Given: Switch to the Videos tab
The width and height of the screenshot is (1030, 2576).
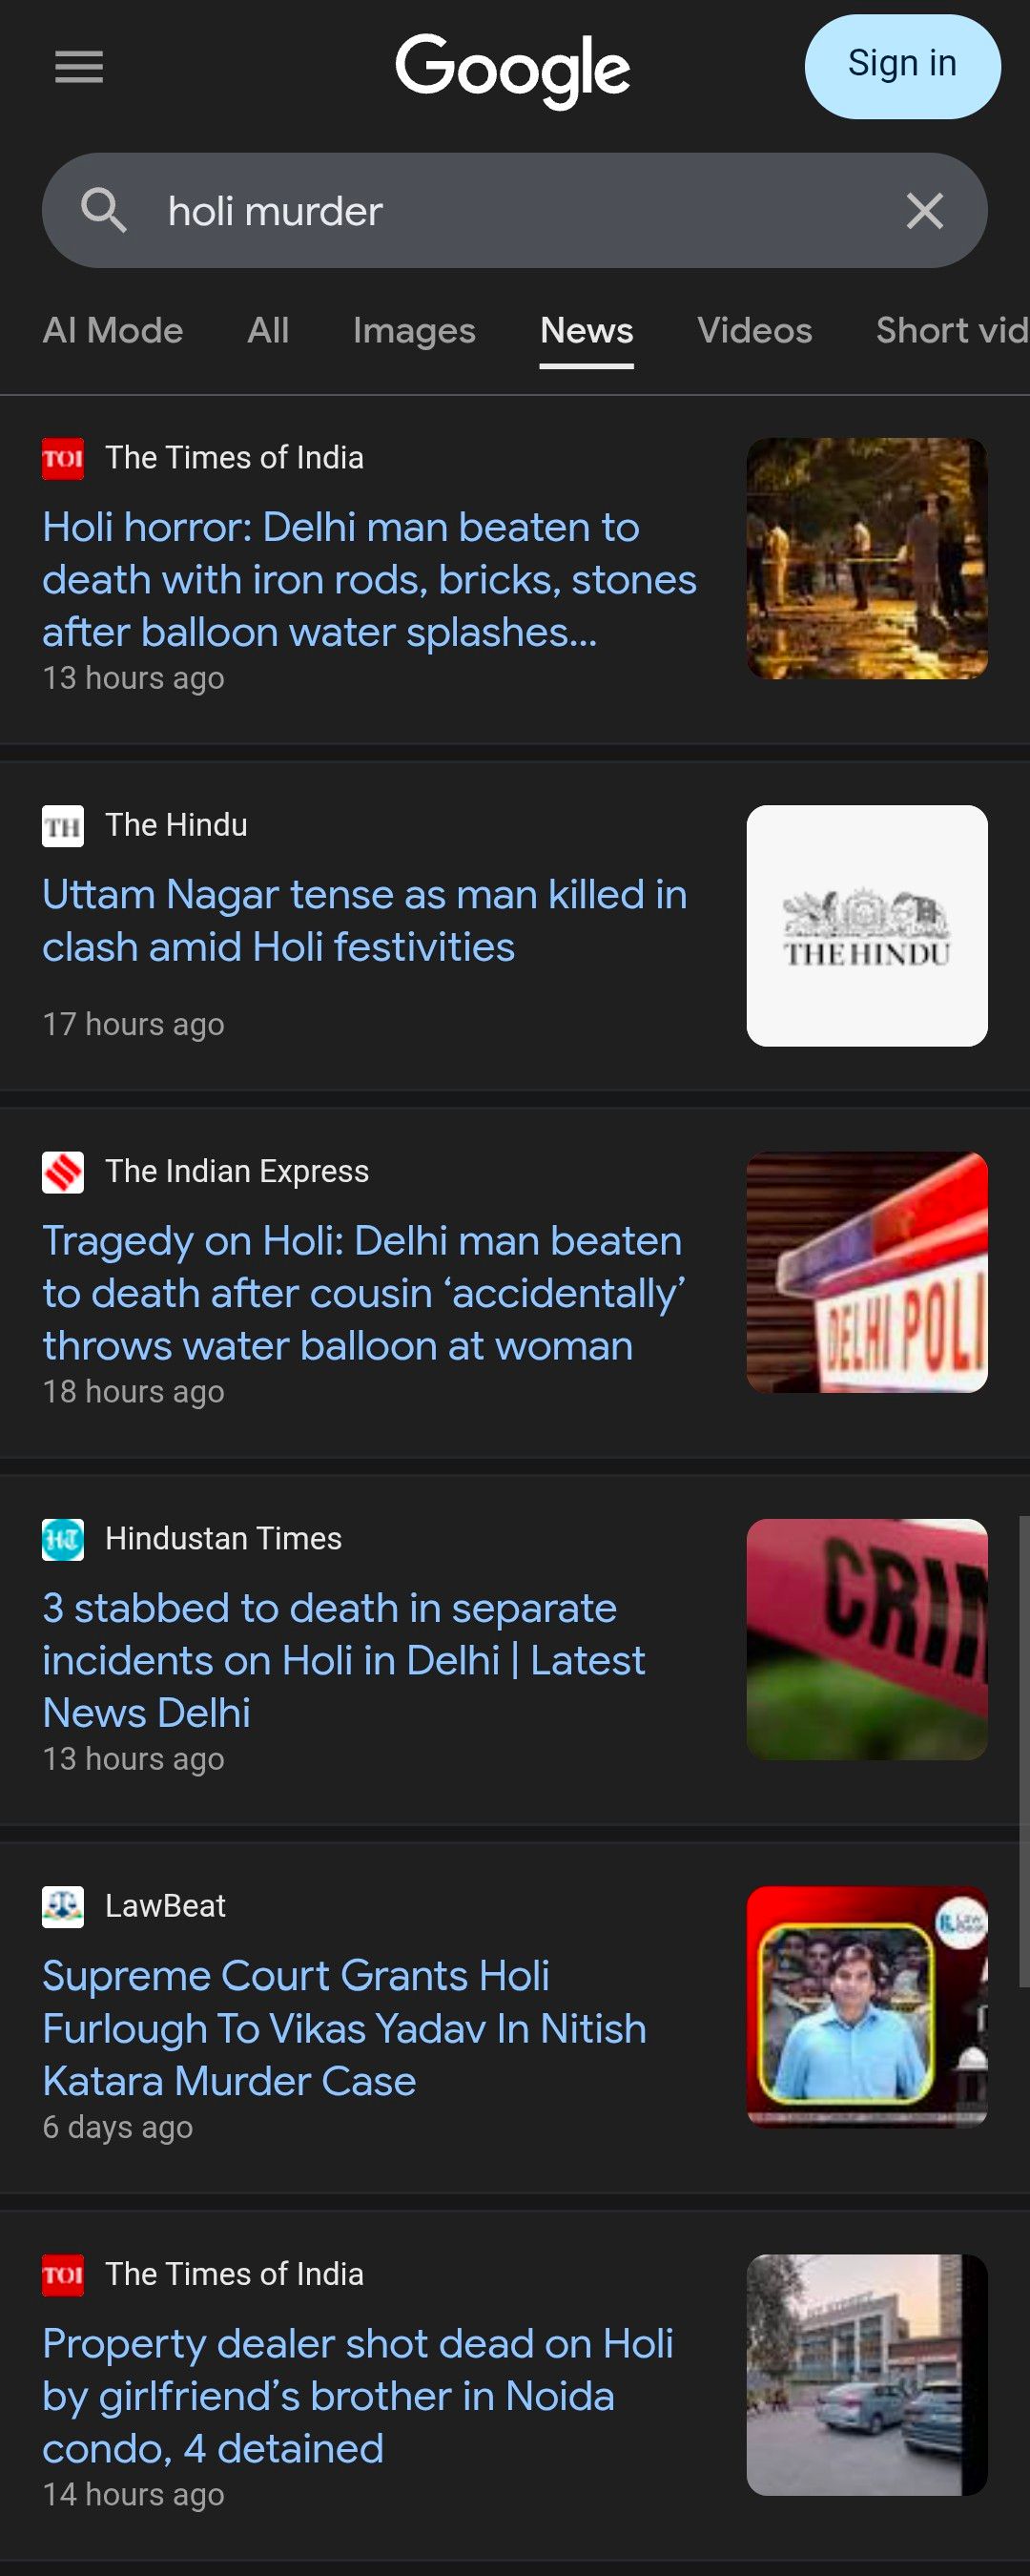Looking at the screenshot, I should 754,330.
